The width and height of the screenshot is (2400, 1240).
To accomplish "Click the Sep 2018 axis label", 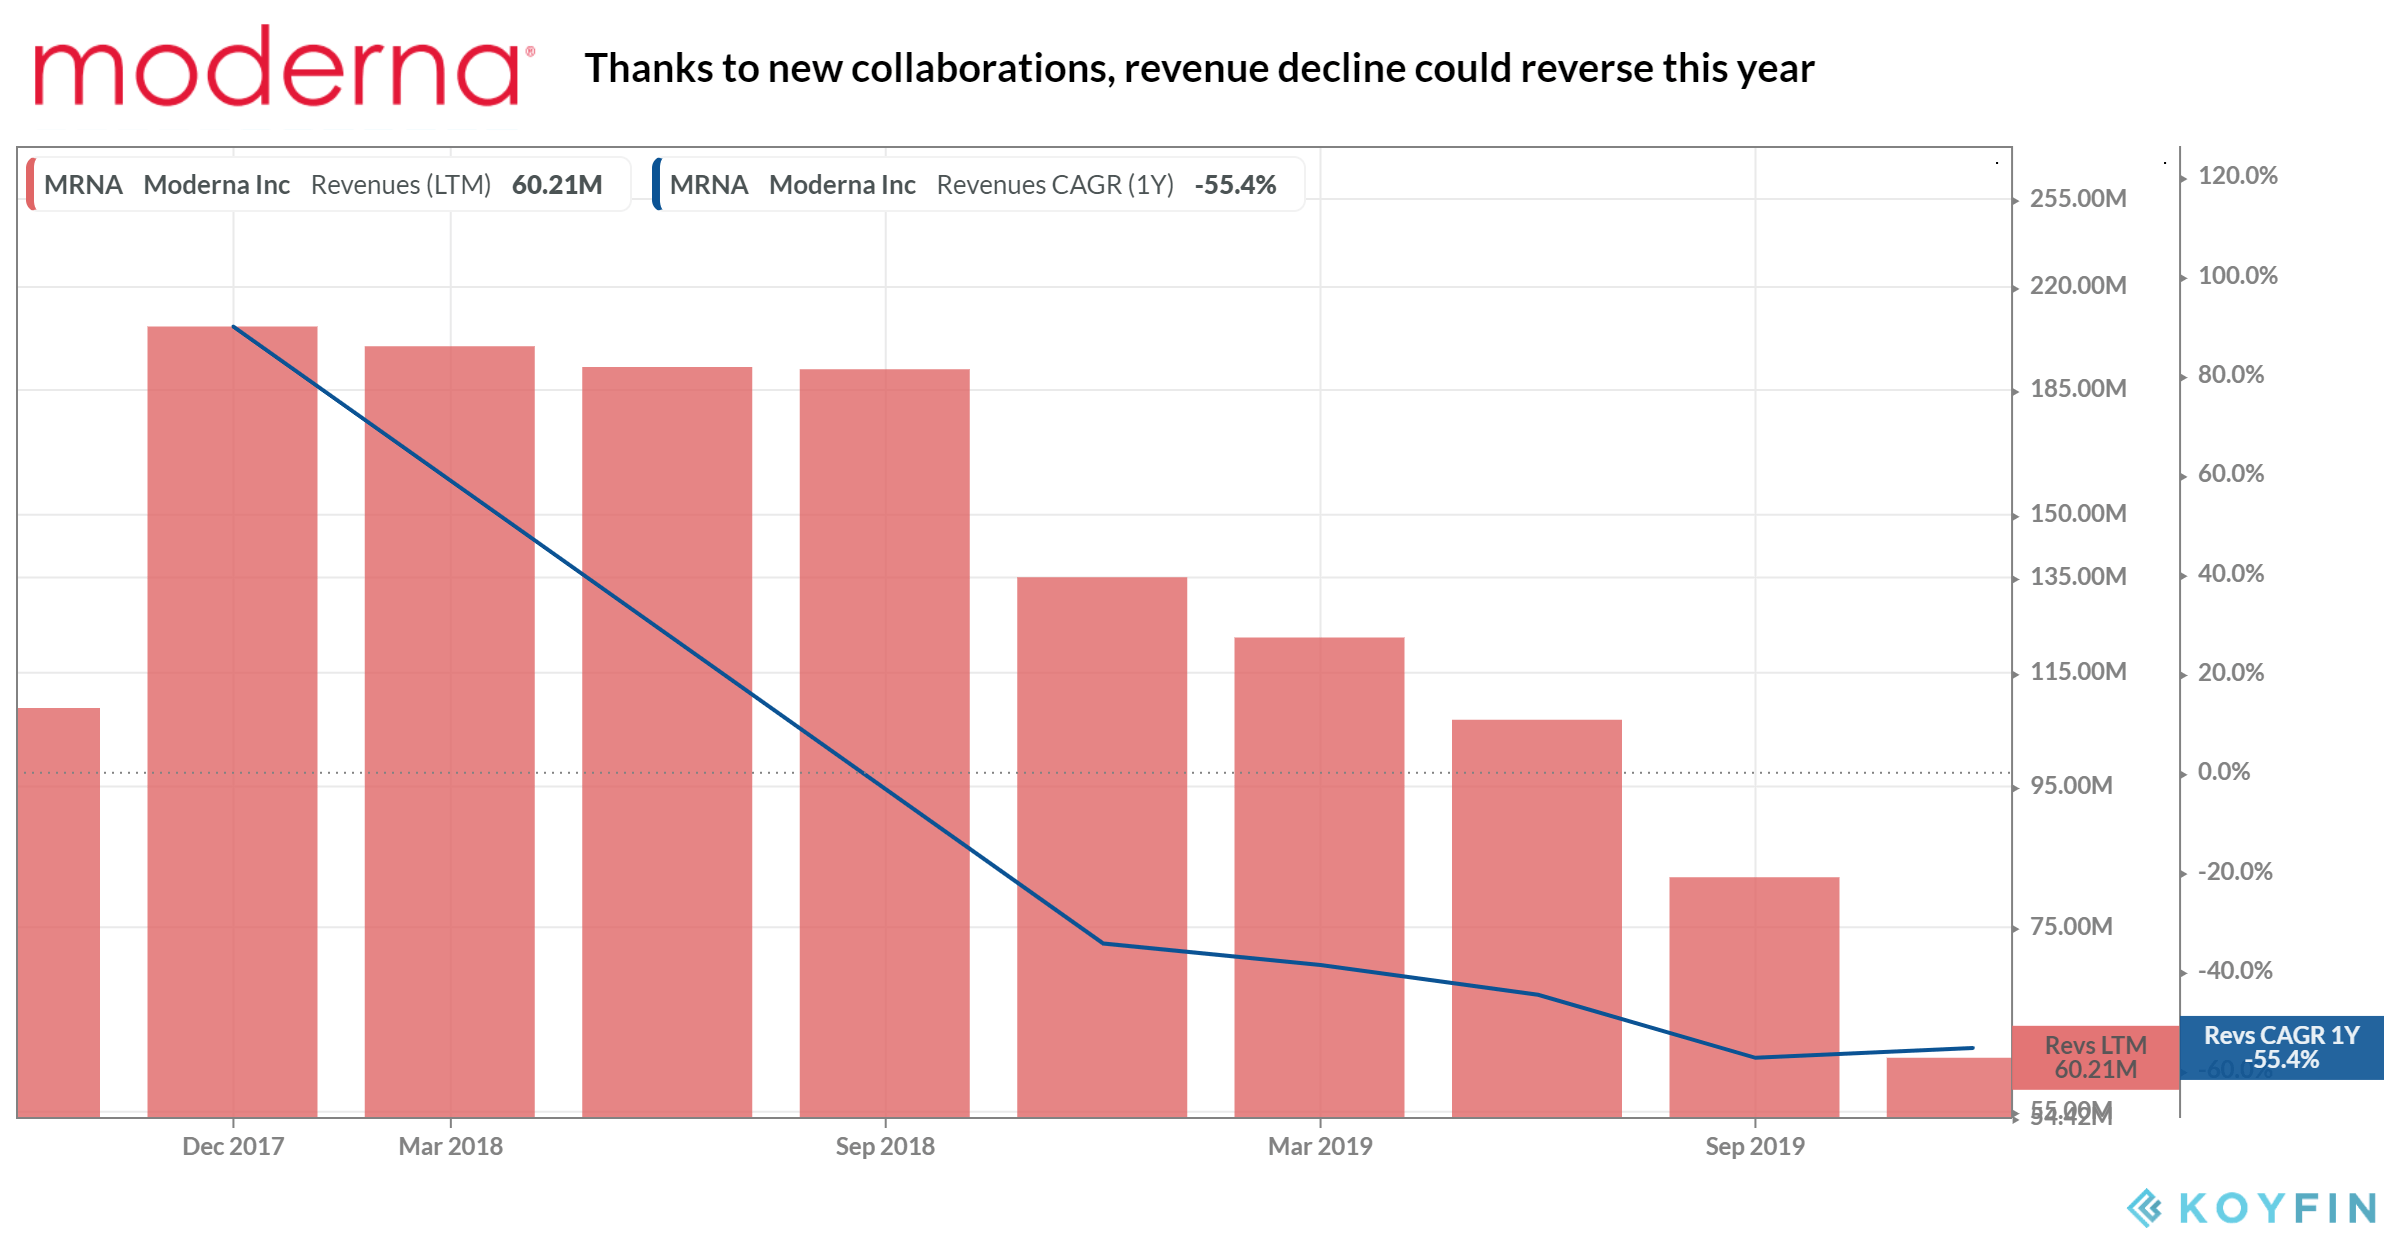I will tap(885, 1146).
